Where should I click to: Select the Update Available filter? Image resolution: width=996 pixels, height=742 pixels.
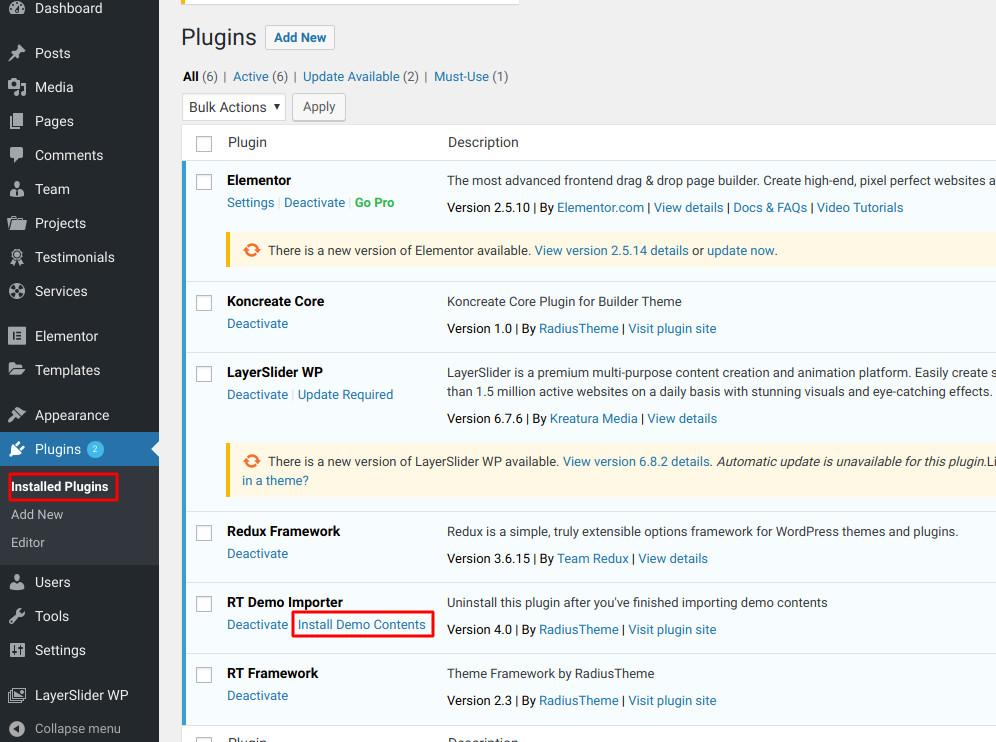pyautogui.click(x=351, y=77)
